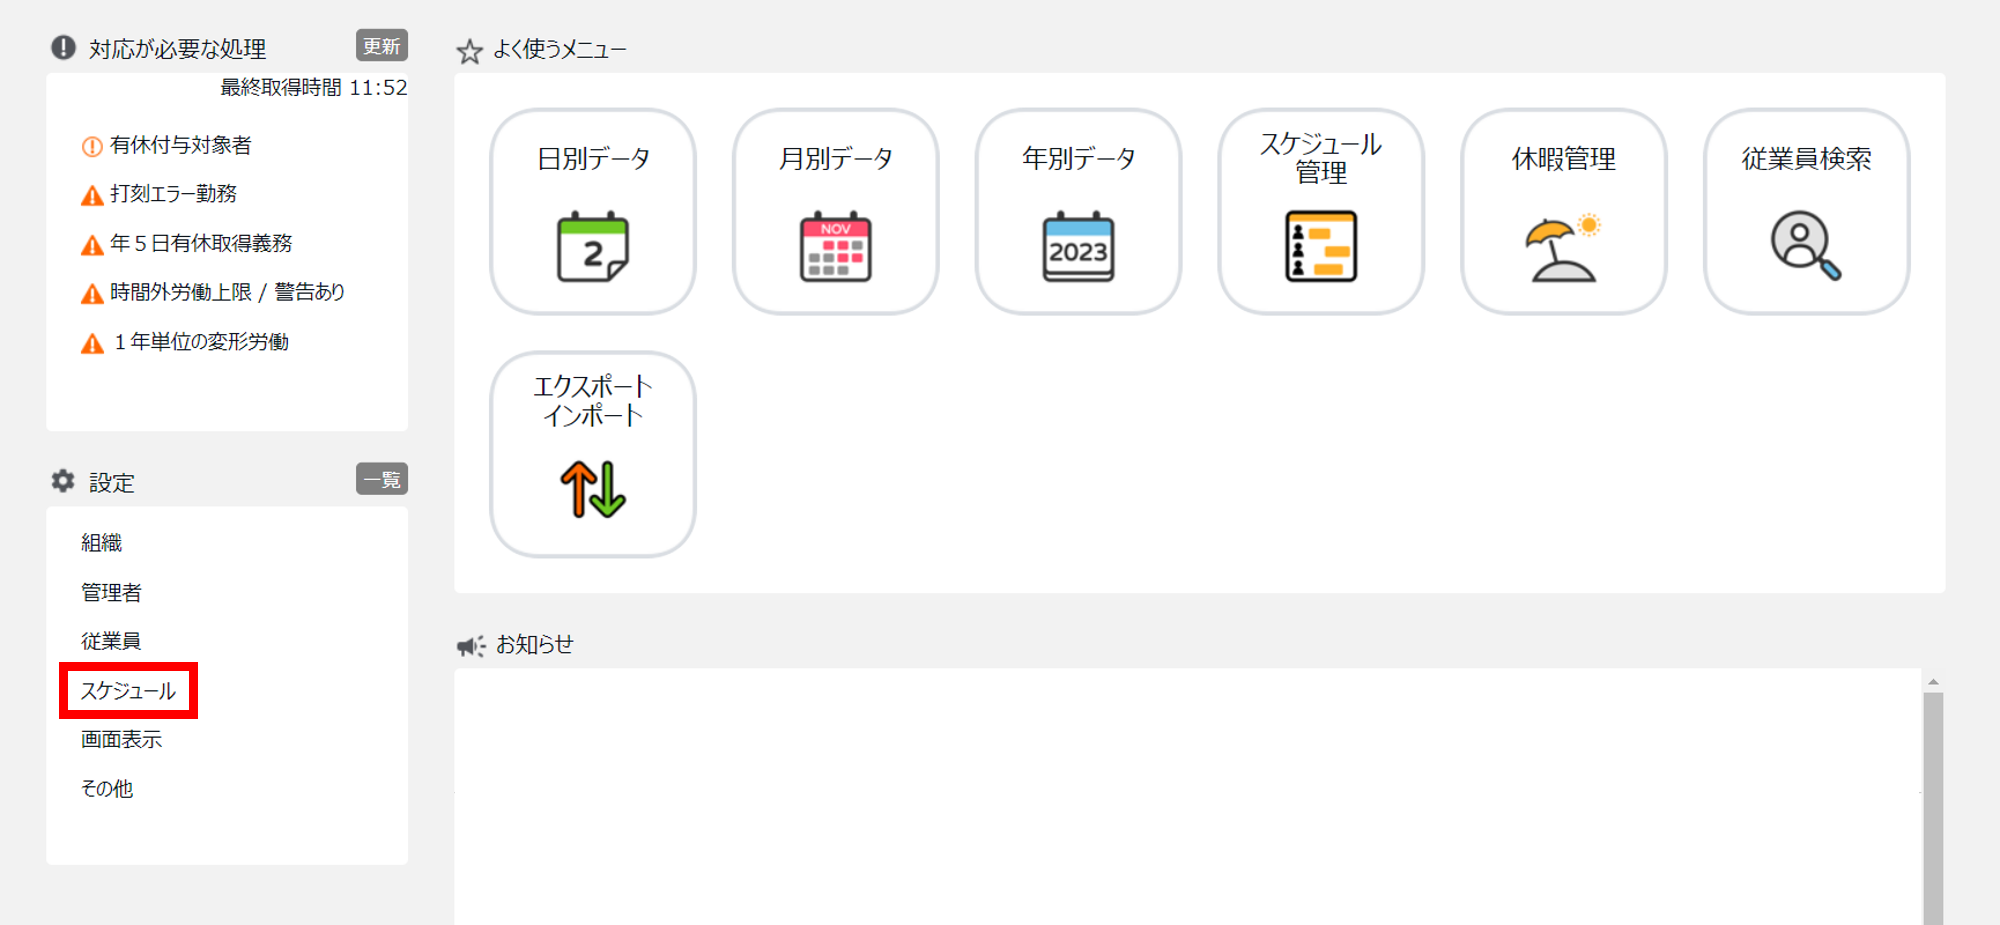Open the 月別データ monthly calendar icon
This screenshot has width=2000, height=925.
[835, 246]
